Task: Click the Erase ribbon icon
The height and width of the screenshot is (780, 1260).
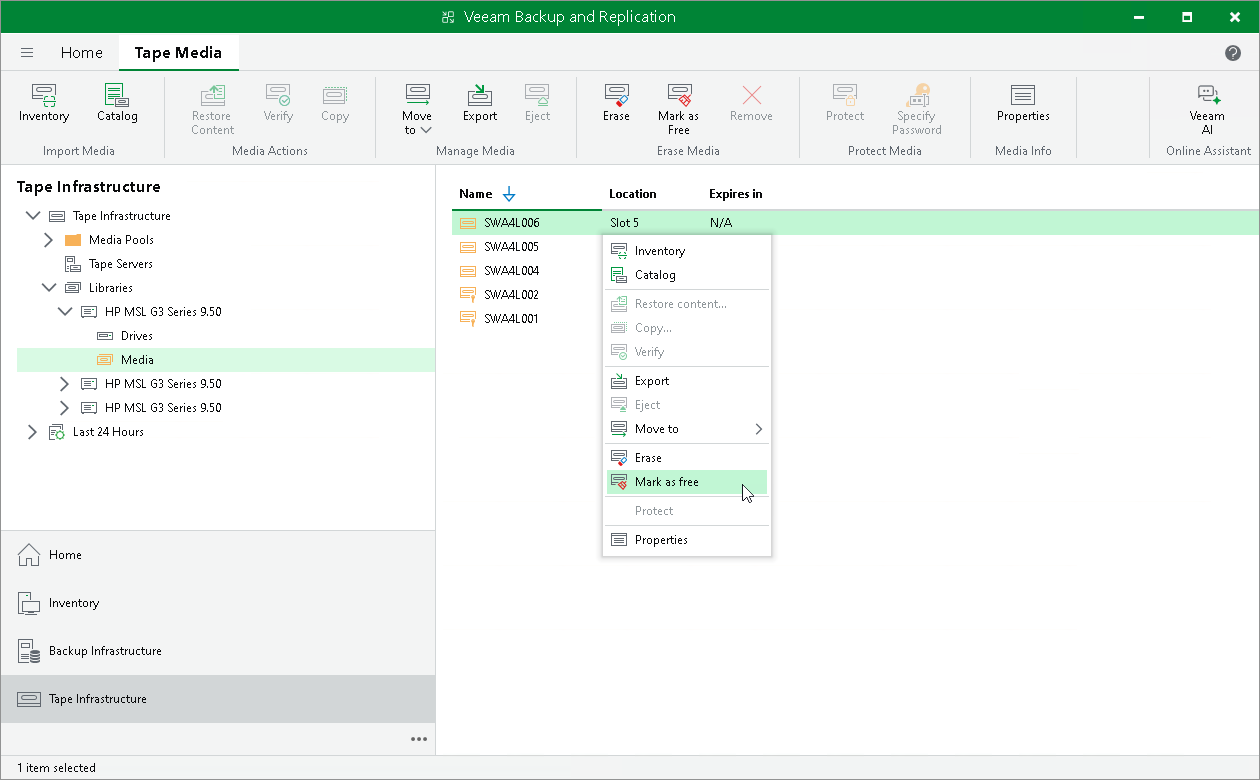Action: [616, 104]
